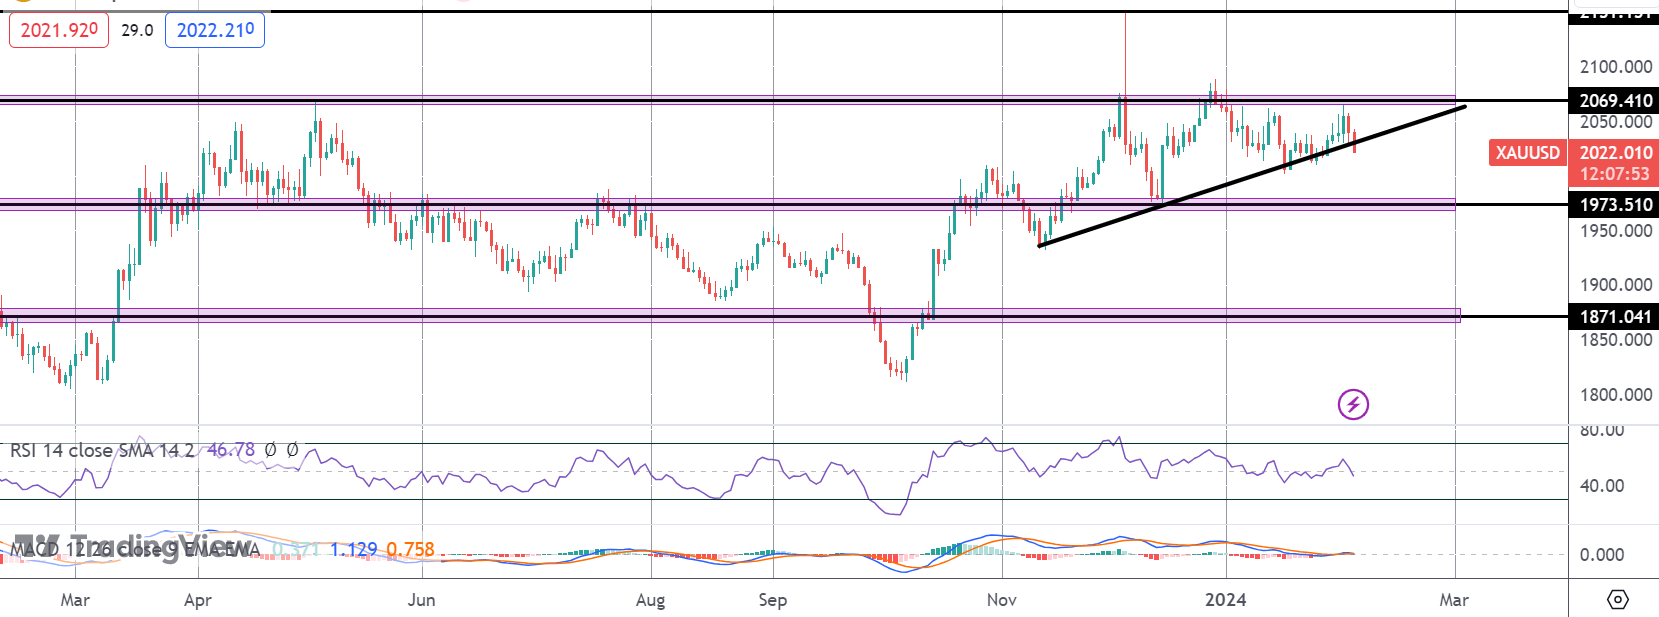Click the Jun label on time axis
1659x617 pixels.
422,600
